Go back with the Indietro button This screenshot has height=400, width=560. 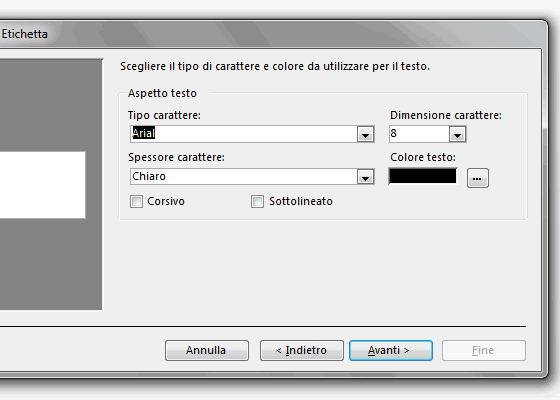[302, 350]
